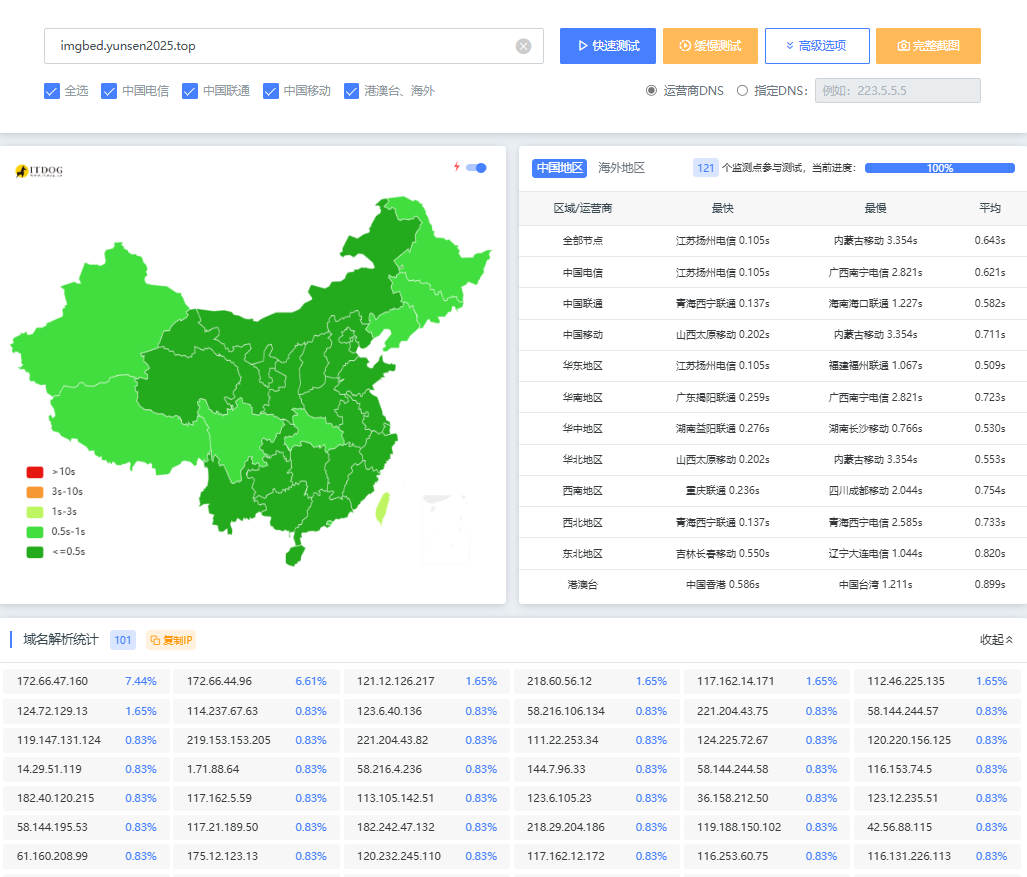Switch to the 海外地区 tab
This screenshot has height=877, width=1027.
pos(621,168)
